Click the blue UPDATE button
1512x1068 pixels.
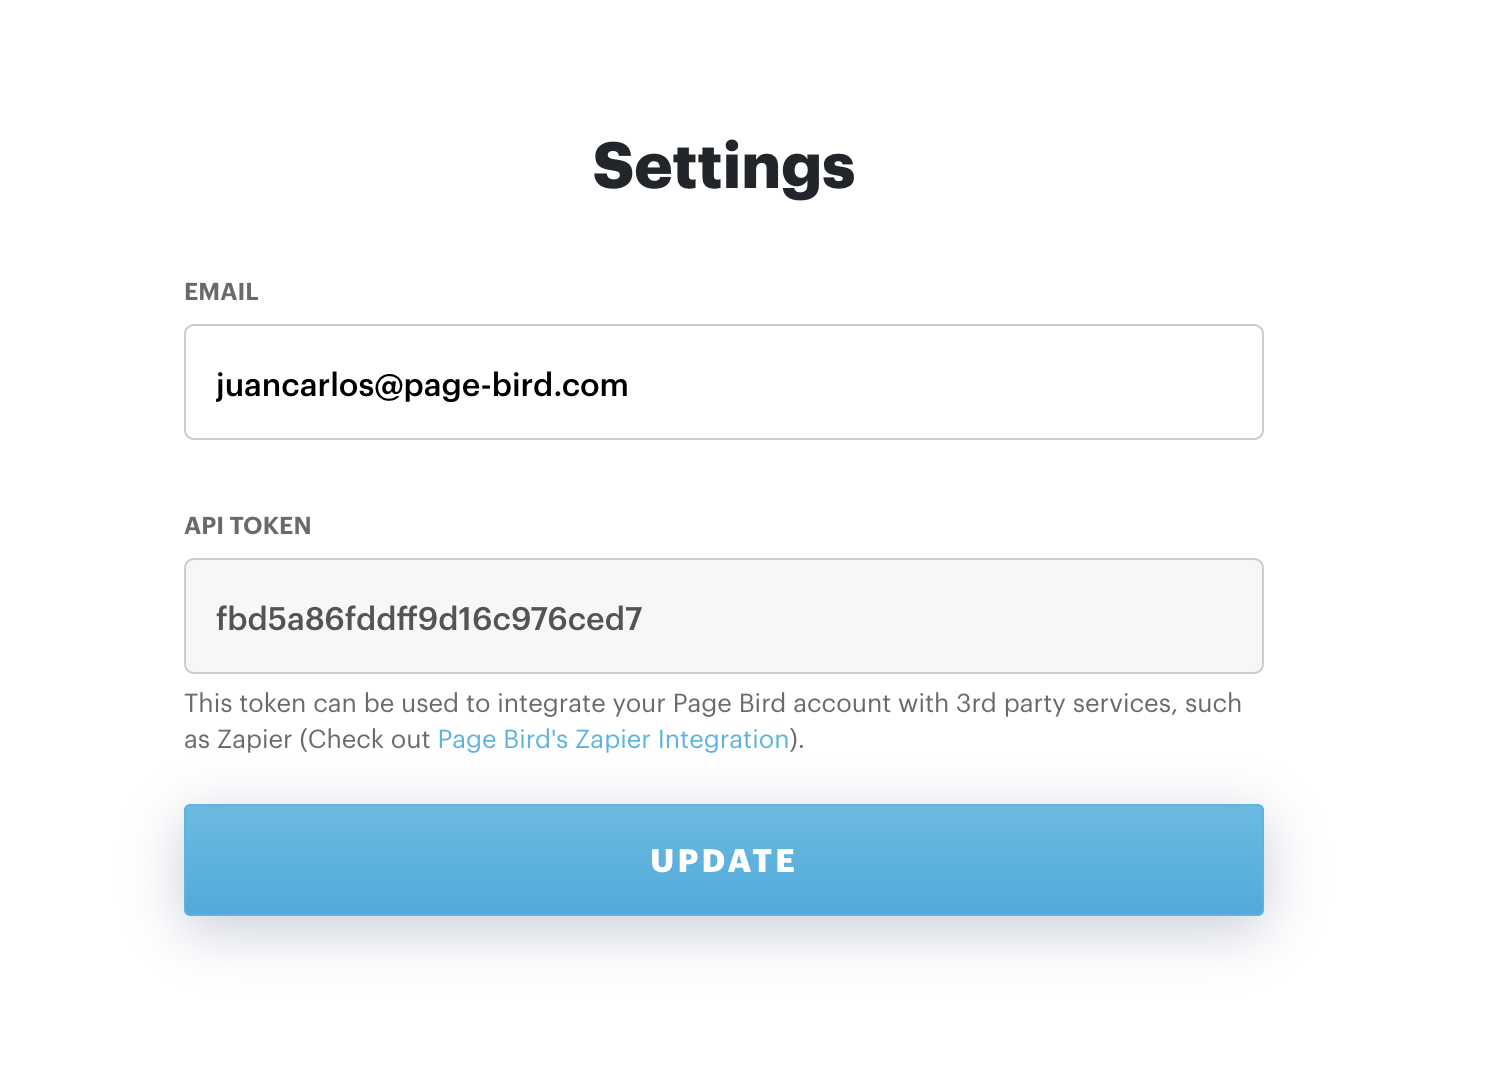coord(723,860)
